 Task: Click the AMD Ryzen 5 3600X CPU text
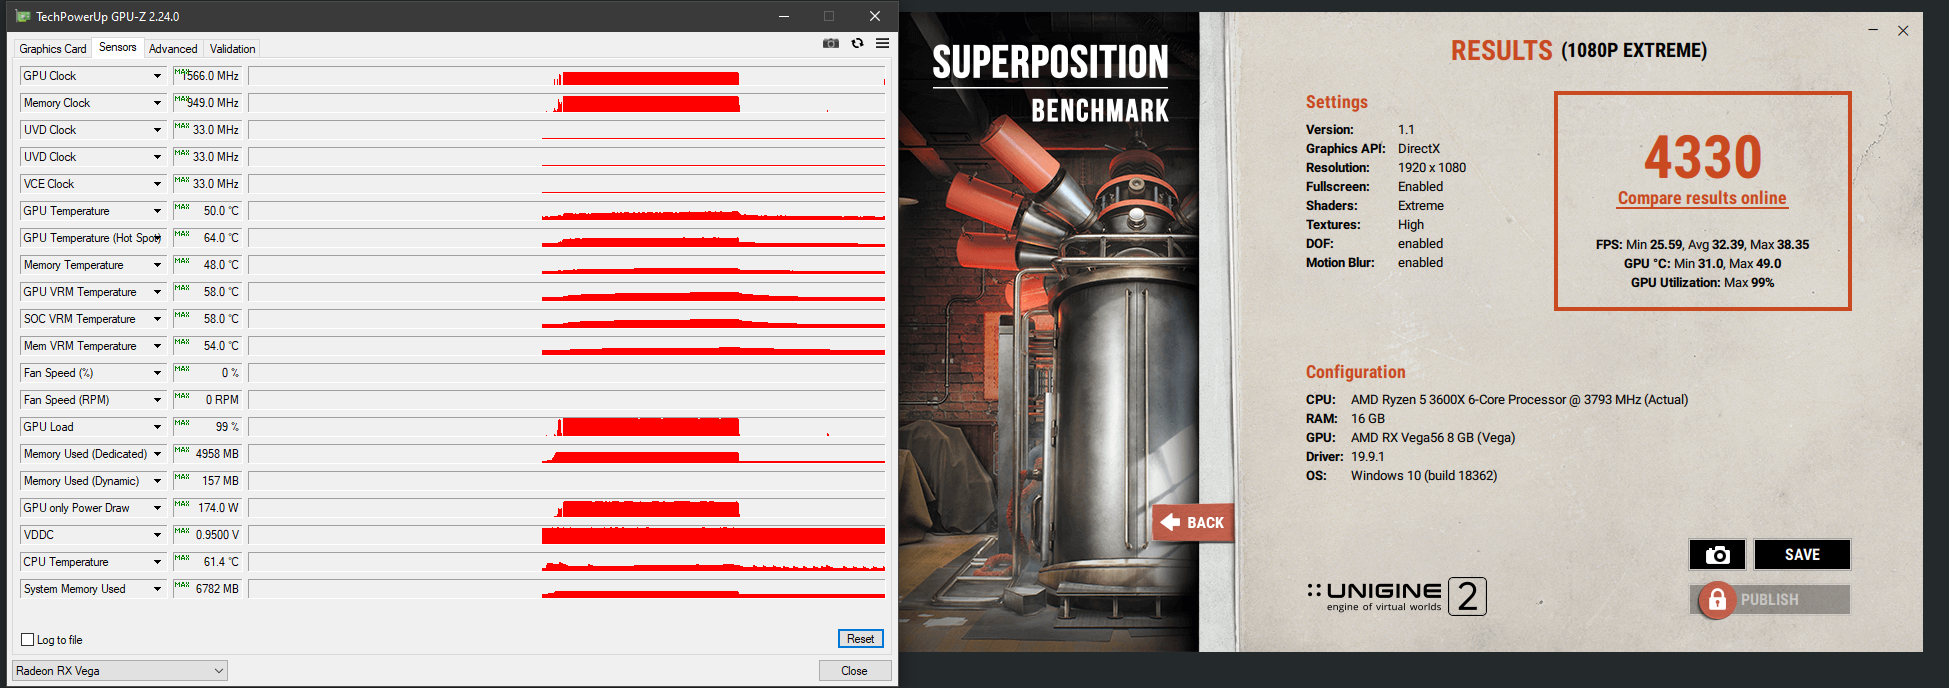pos(1519,400)
